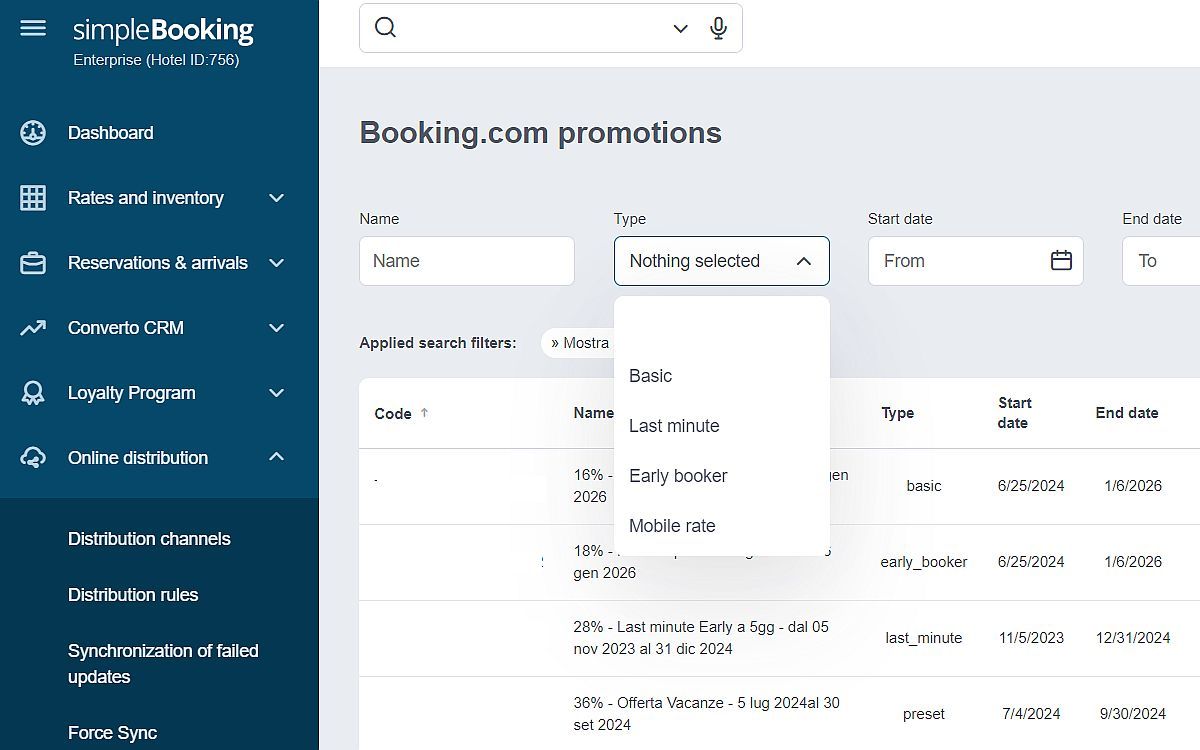Open Distribution channels page
The height and width of the screenshot is (750, 1200).
[149, 539]
